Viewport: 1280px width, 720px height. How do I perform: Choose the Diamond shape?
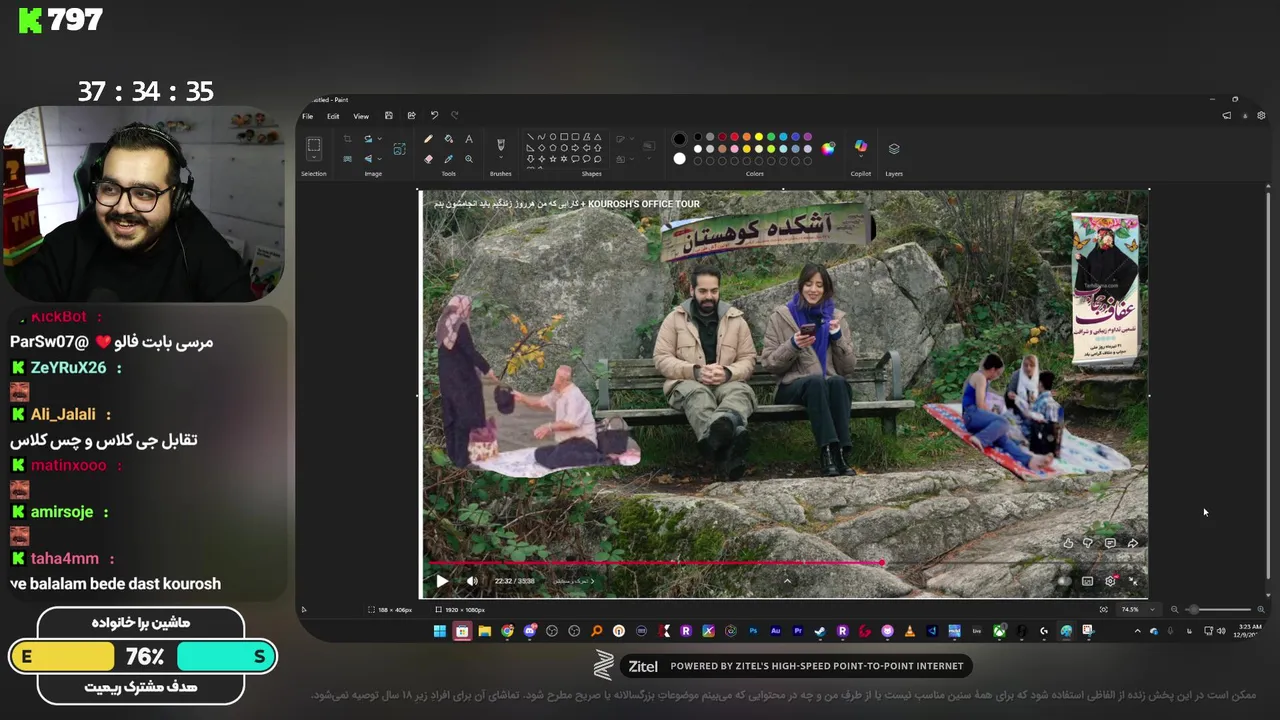(x=541, y=148)
